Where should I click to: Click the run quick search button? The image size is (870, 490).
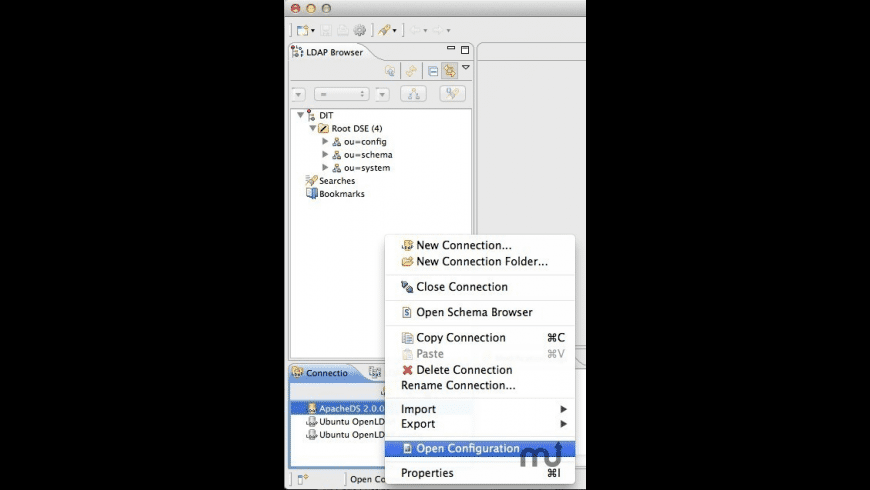452,94
